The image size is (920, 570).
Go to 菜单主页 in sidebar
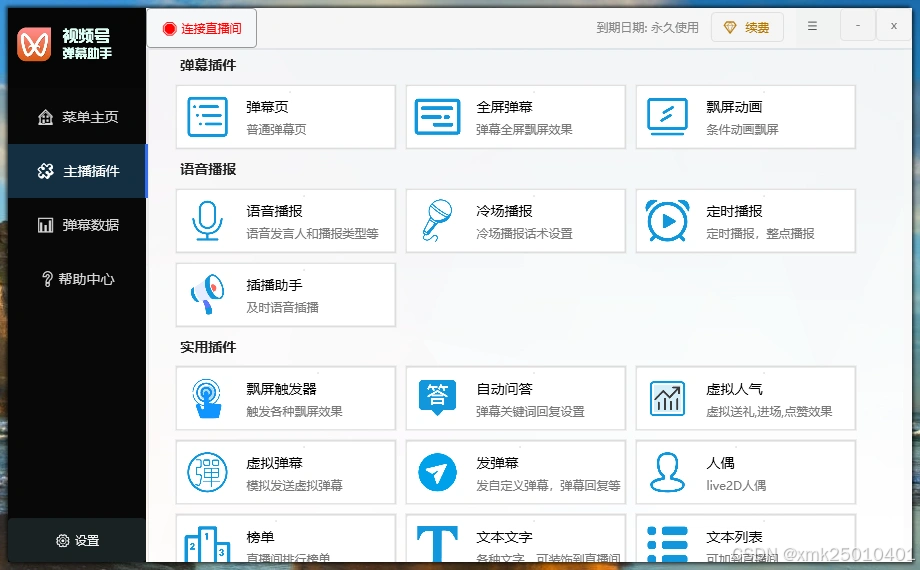[x=77, y=117]
